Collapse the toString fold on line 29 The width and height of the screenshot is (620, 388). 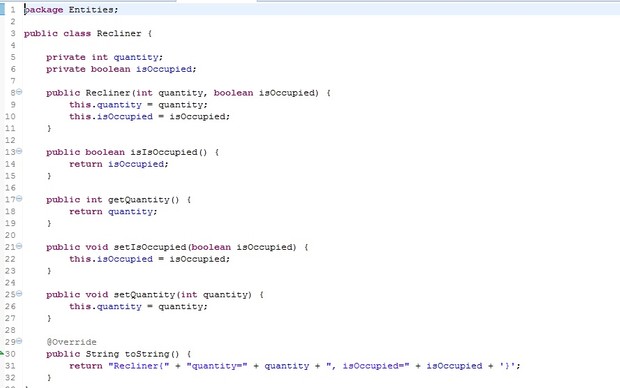tap(19, 341)
